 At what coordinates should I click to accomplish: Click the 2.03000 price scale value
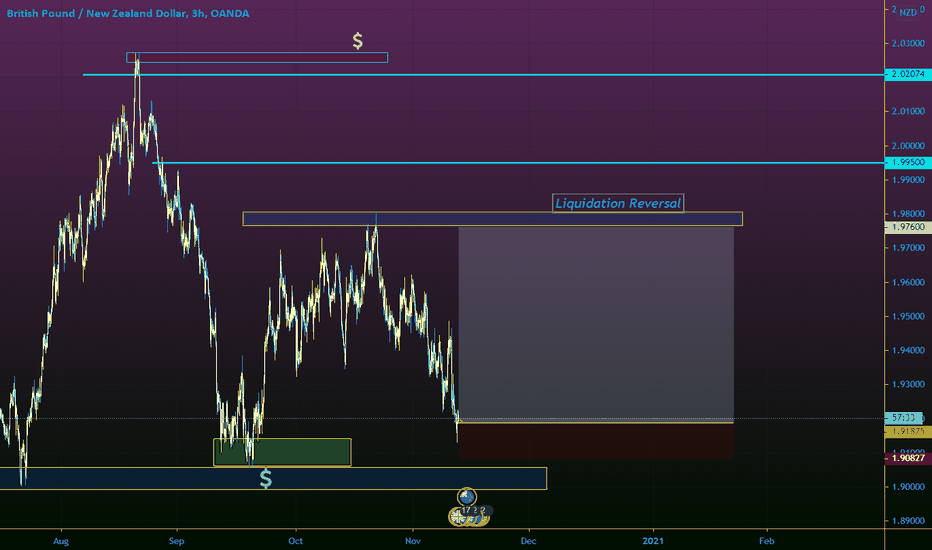click(x=908, y=43)
